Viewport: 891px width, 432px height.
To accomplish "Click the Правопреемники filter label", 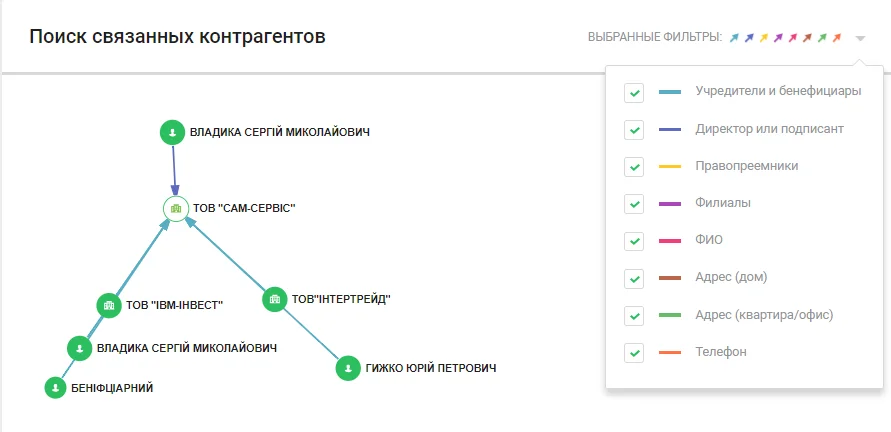I will (x=747, y=166).
